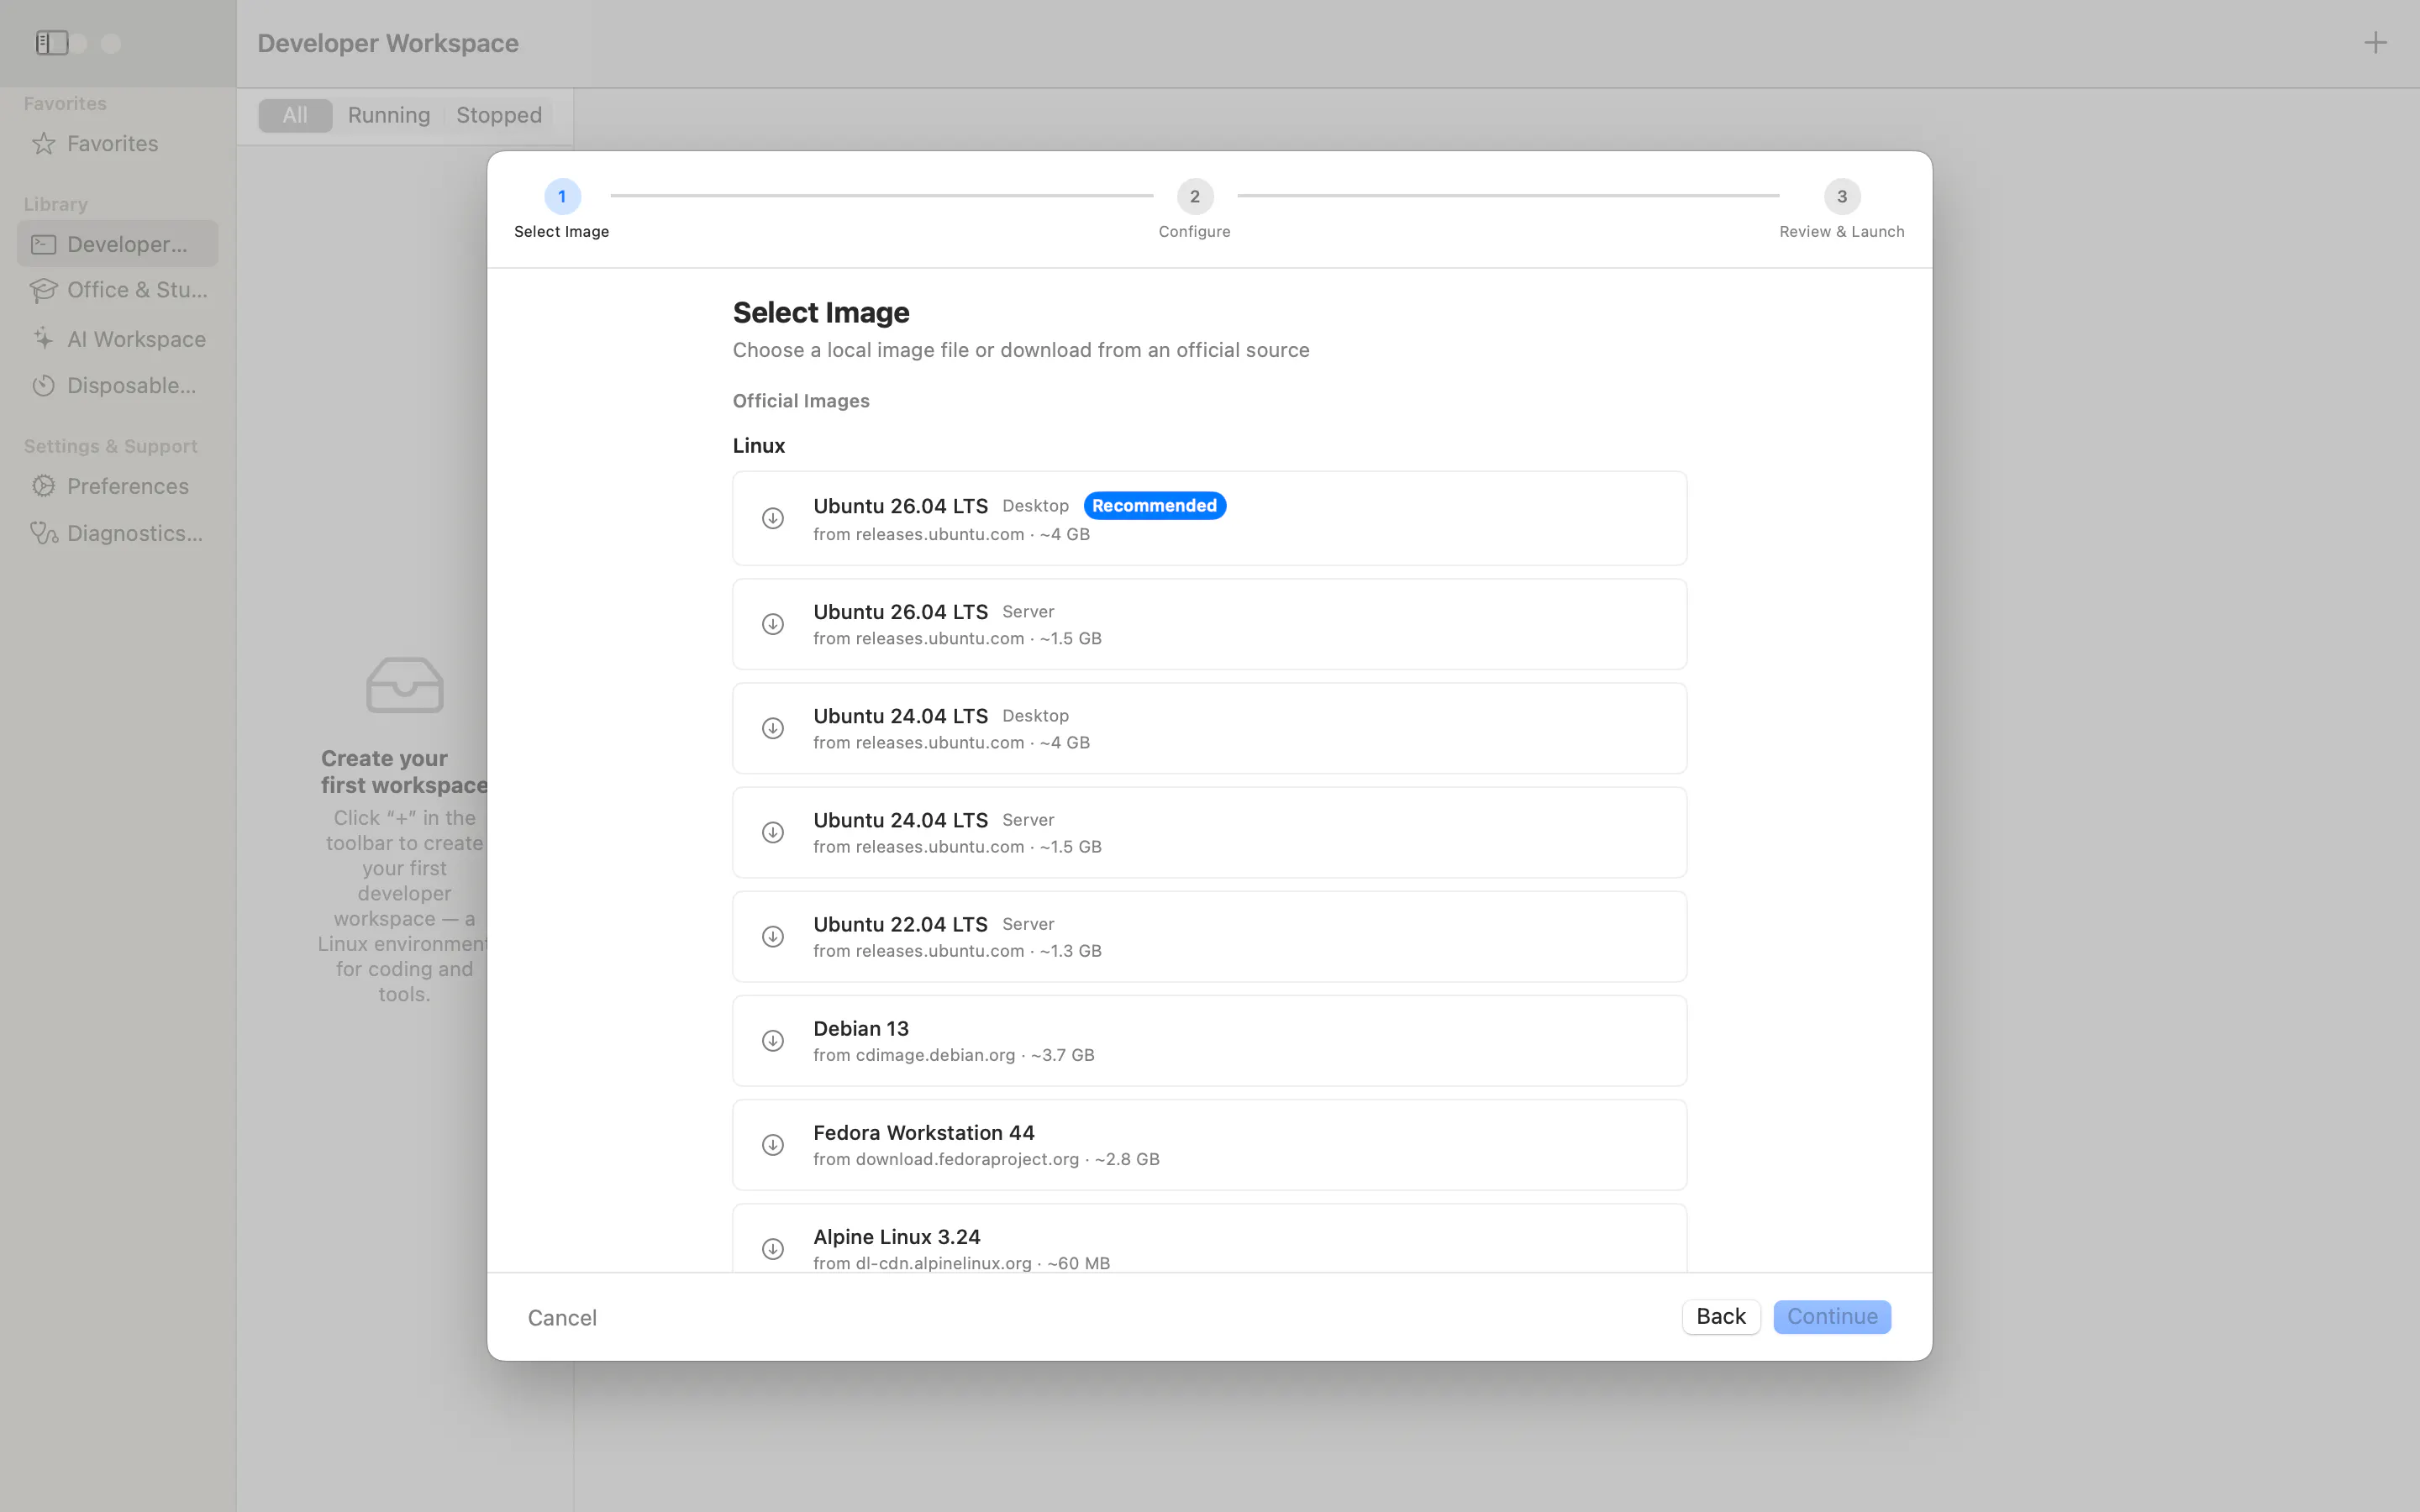Click step 2 Configure circle
Viewport: 2420px width, 1512px height.
(x=1195, y=197)
